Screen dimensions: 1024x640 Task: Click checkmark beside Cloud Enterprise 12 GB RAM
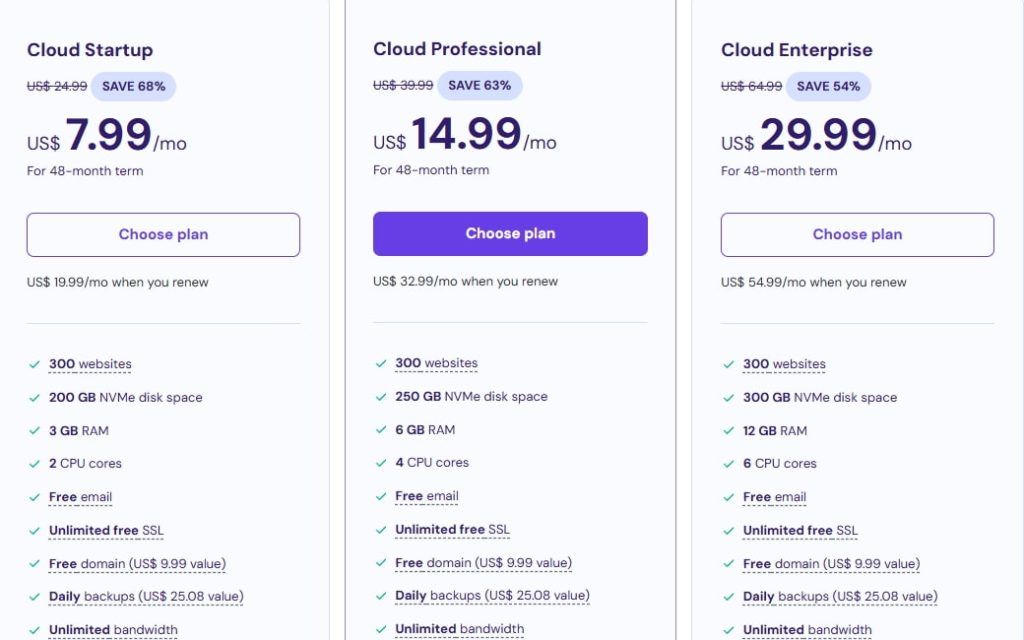click(x=728, y=431)
